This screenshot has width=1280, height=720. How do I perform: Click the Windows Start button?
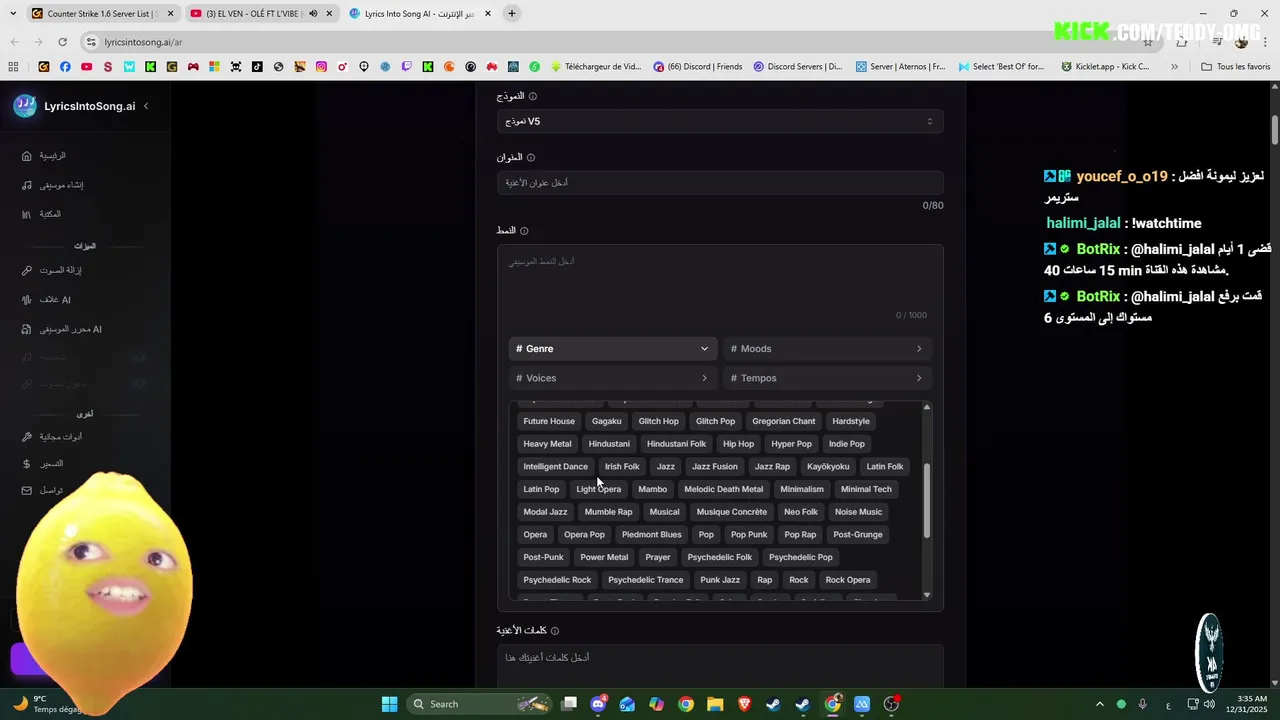coord(389,704)
